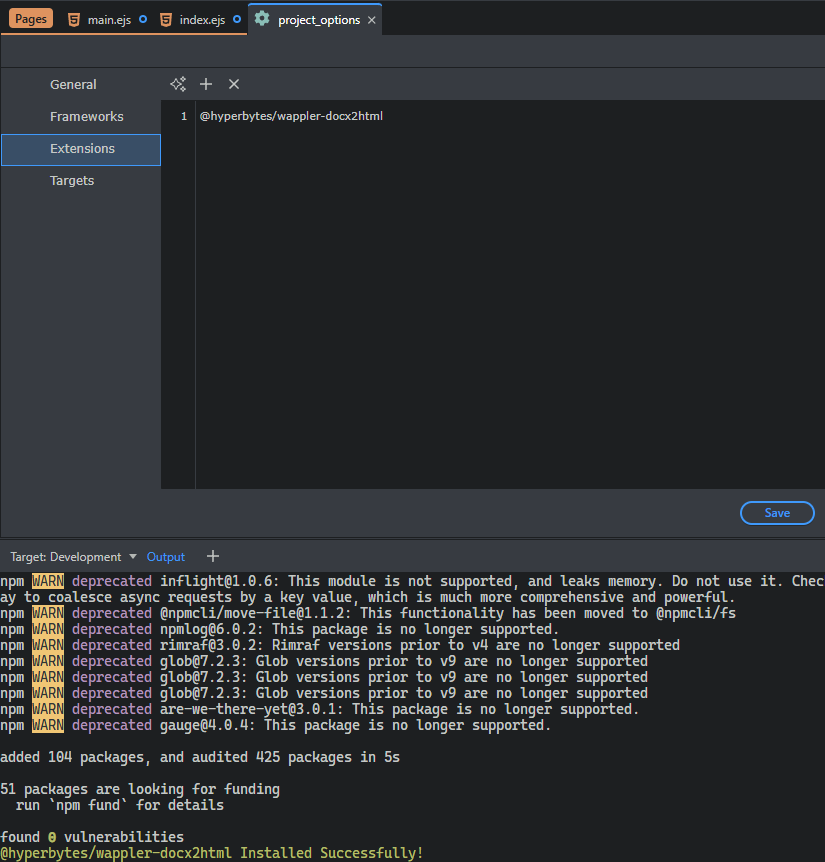Screen dimensions: 825x862
Task: Open the Frameworks settings section
Action: pyautogui.click(x=87, y=117)
